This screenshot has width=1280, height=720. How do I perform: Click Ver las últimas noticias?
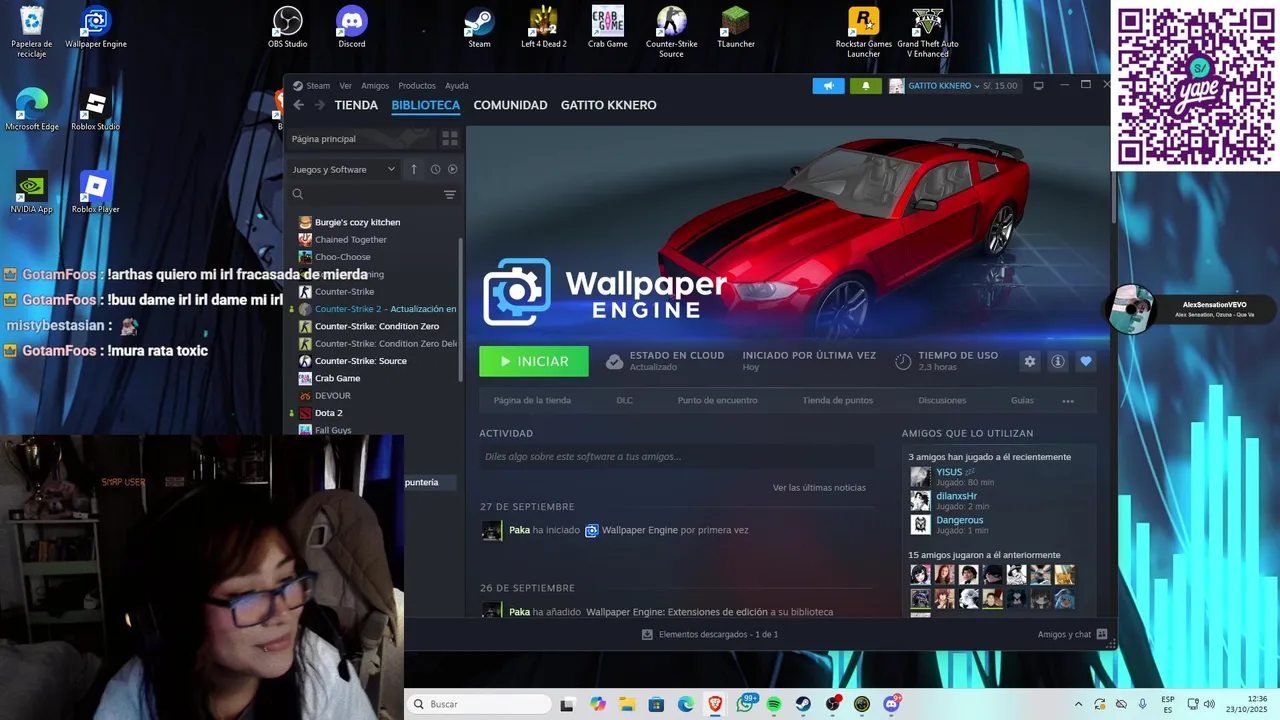[819, 488]
